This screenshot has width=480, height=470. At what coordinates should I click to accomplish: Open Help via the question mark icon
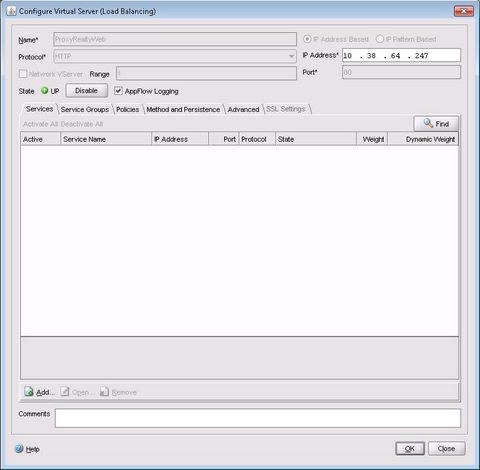coord(19,449)
